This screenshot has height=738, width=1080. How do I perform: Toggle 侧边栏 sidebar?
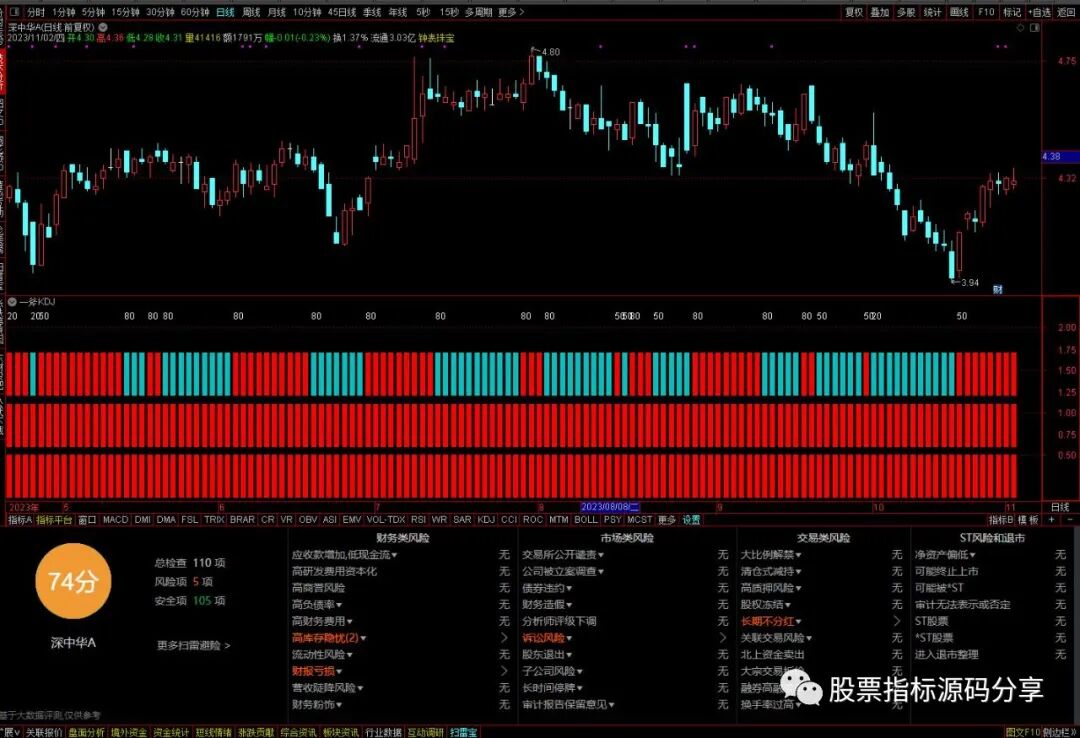tap(1058, 732)
